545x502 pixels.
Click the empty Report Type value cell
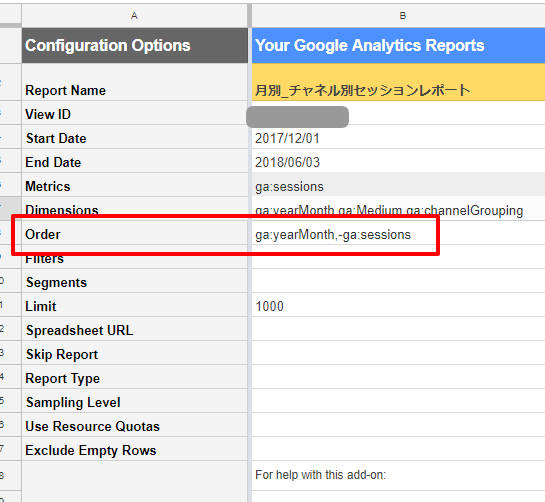point(398,377)
